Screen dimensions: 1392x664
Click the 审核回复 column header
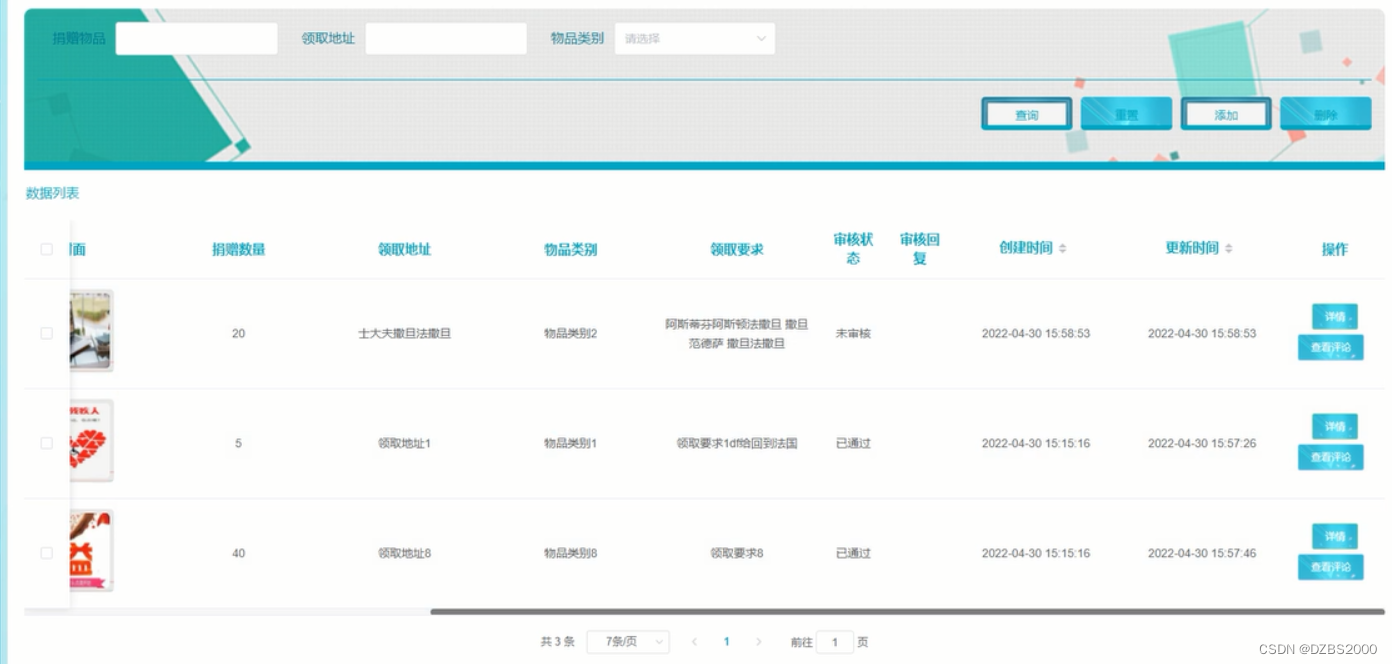coord(919,249)
